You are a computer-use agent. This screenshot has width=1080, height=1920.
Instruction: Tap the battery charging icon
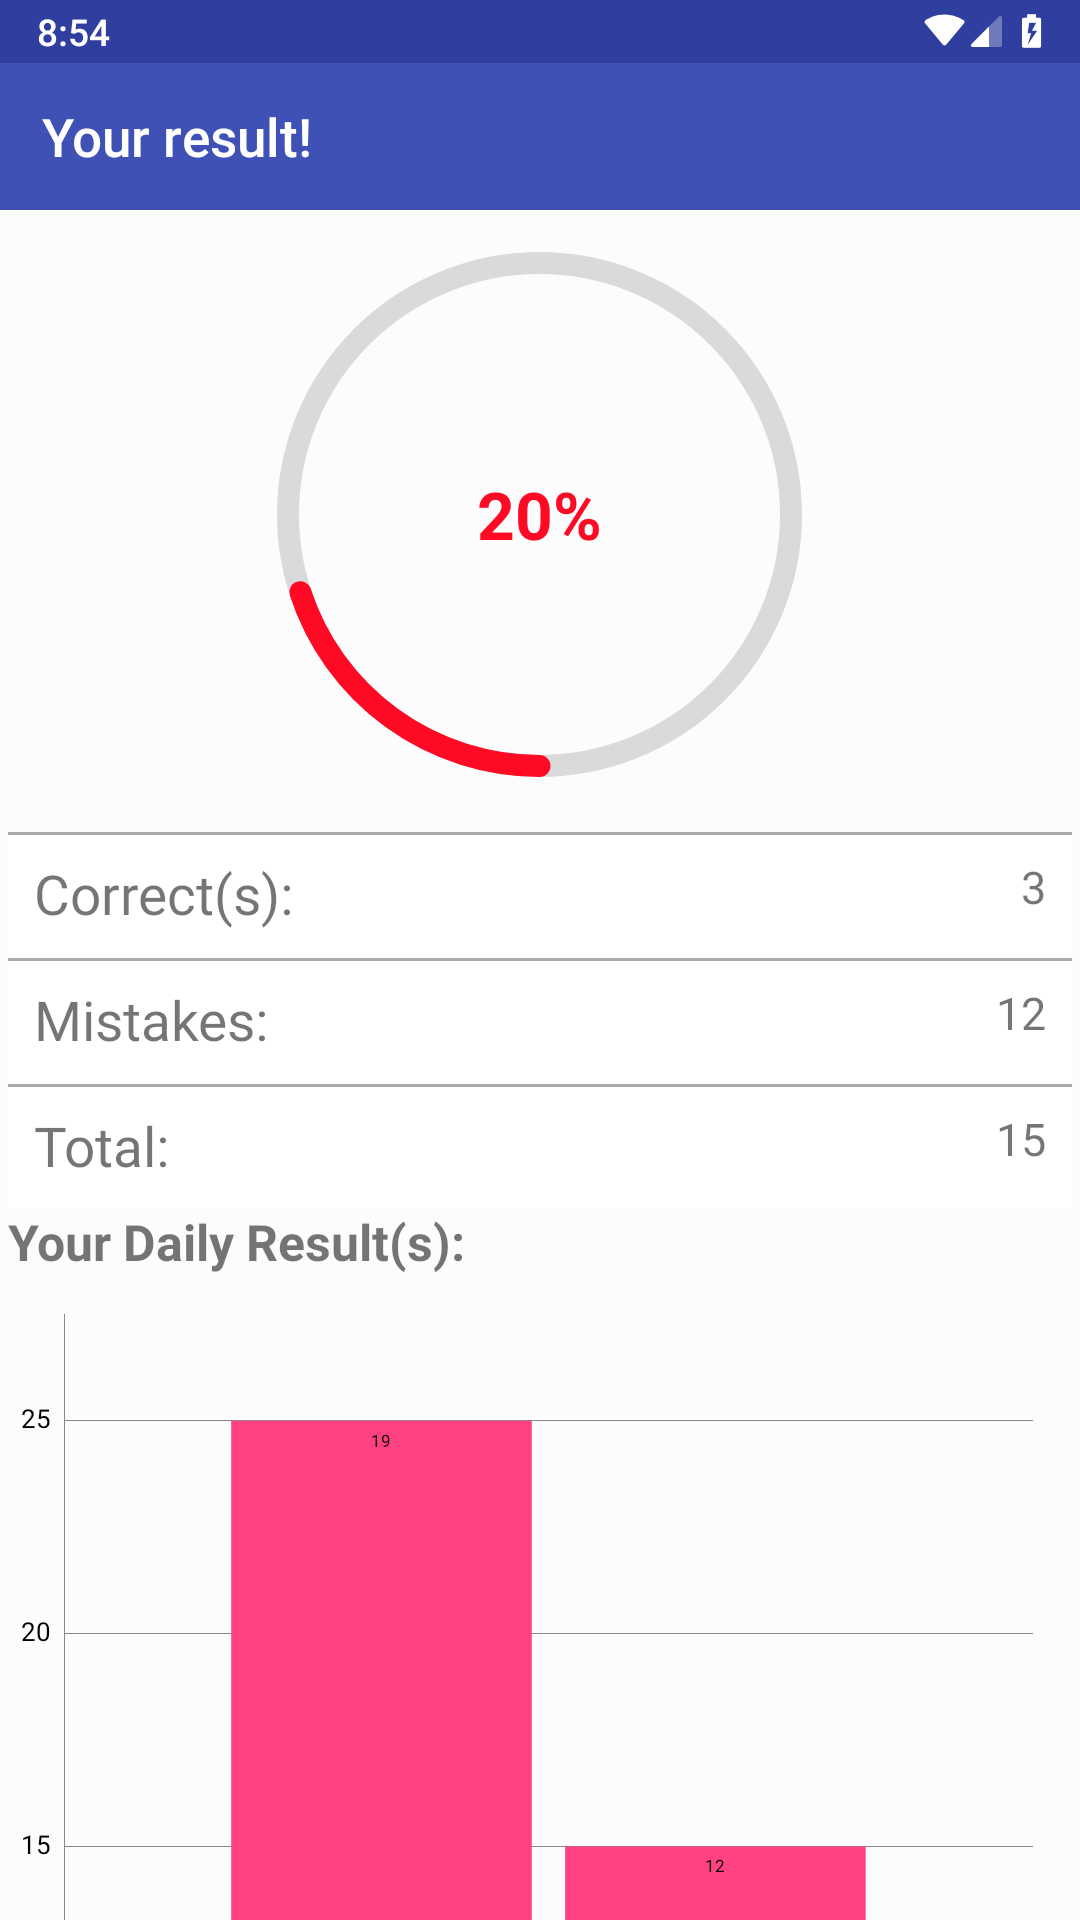(1031, 31)
